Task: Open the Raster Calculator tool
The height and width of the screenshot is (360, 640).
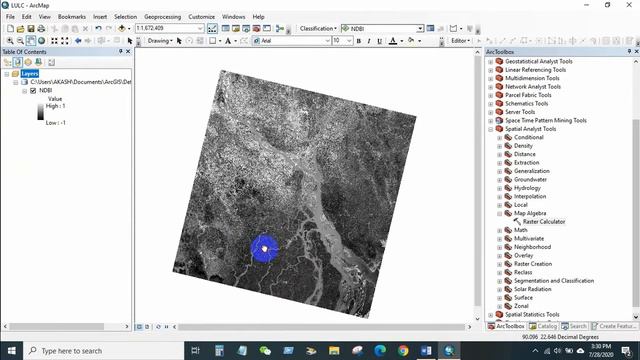Action: [x=544, y=222]
